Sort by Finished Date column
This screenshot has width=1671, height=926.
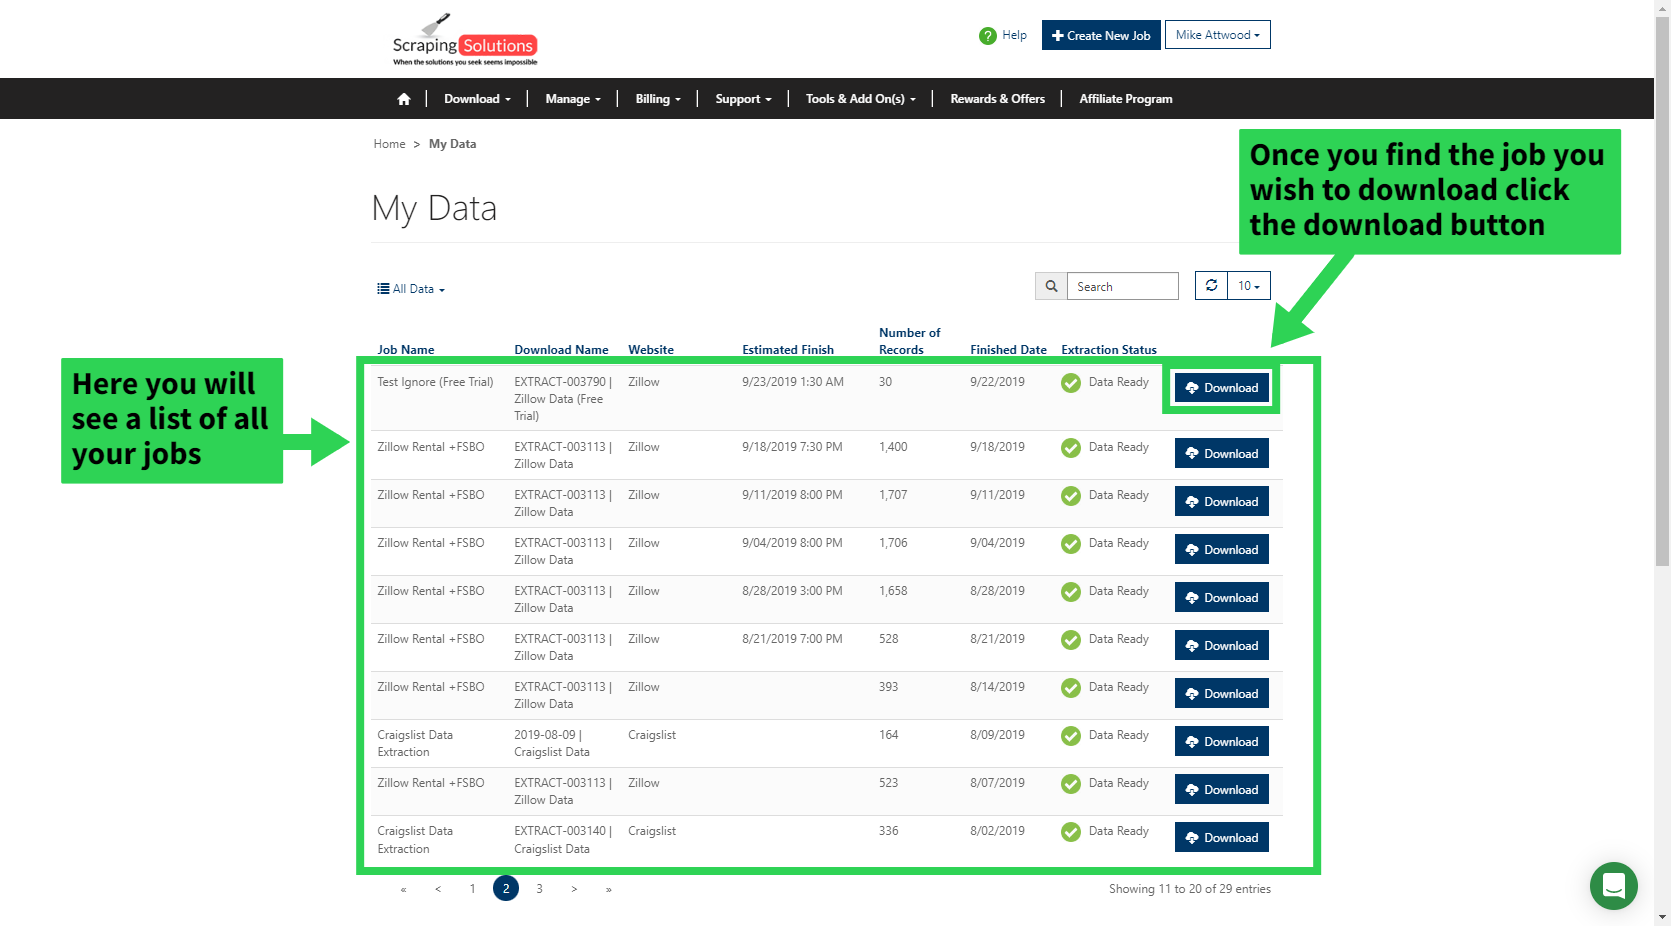click(x=1008, y=350)
